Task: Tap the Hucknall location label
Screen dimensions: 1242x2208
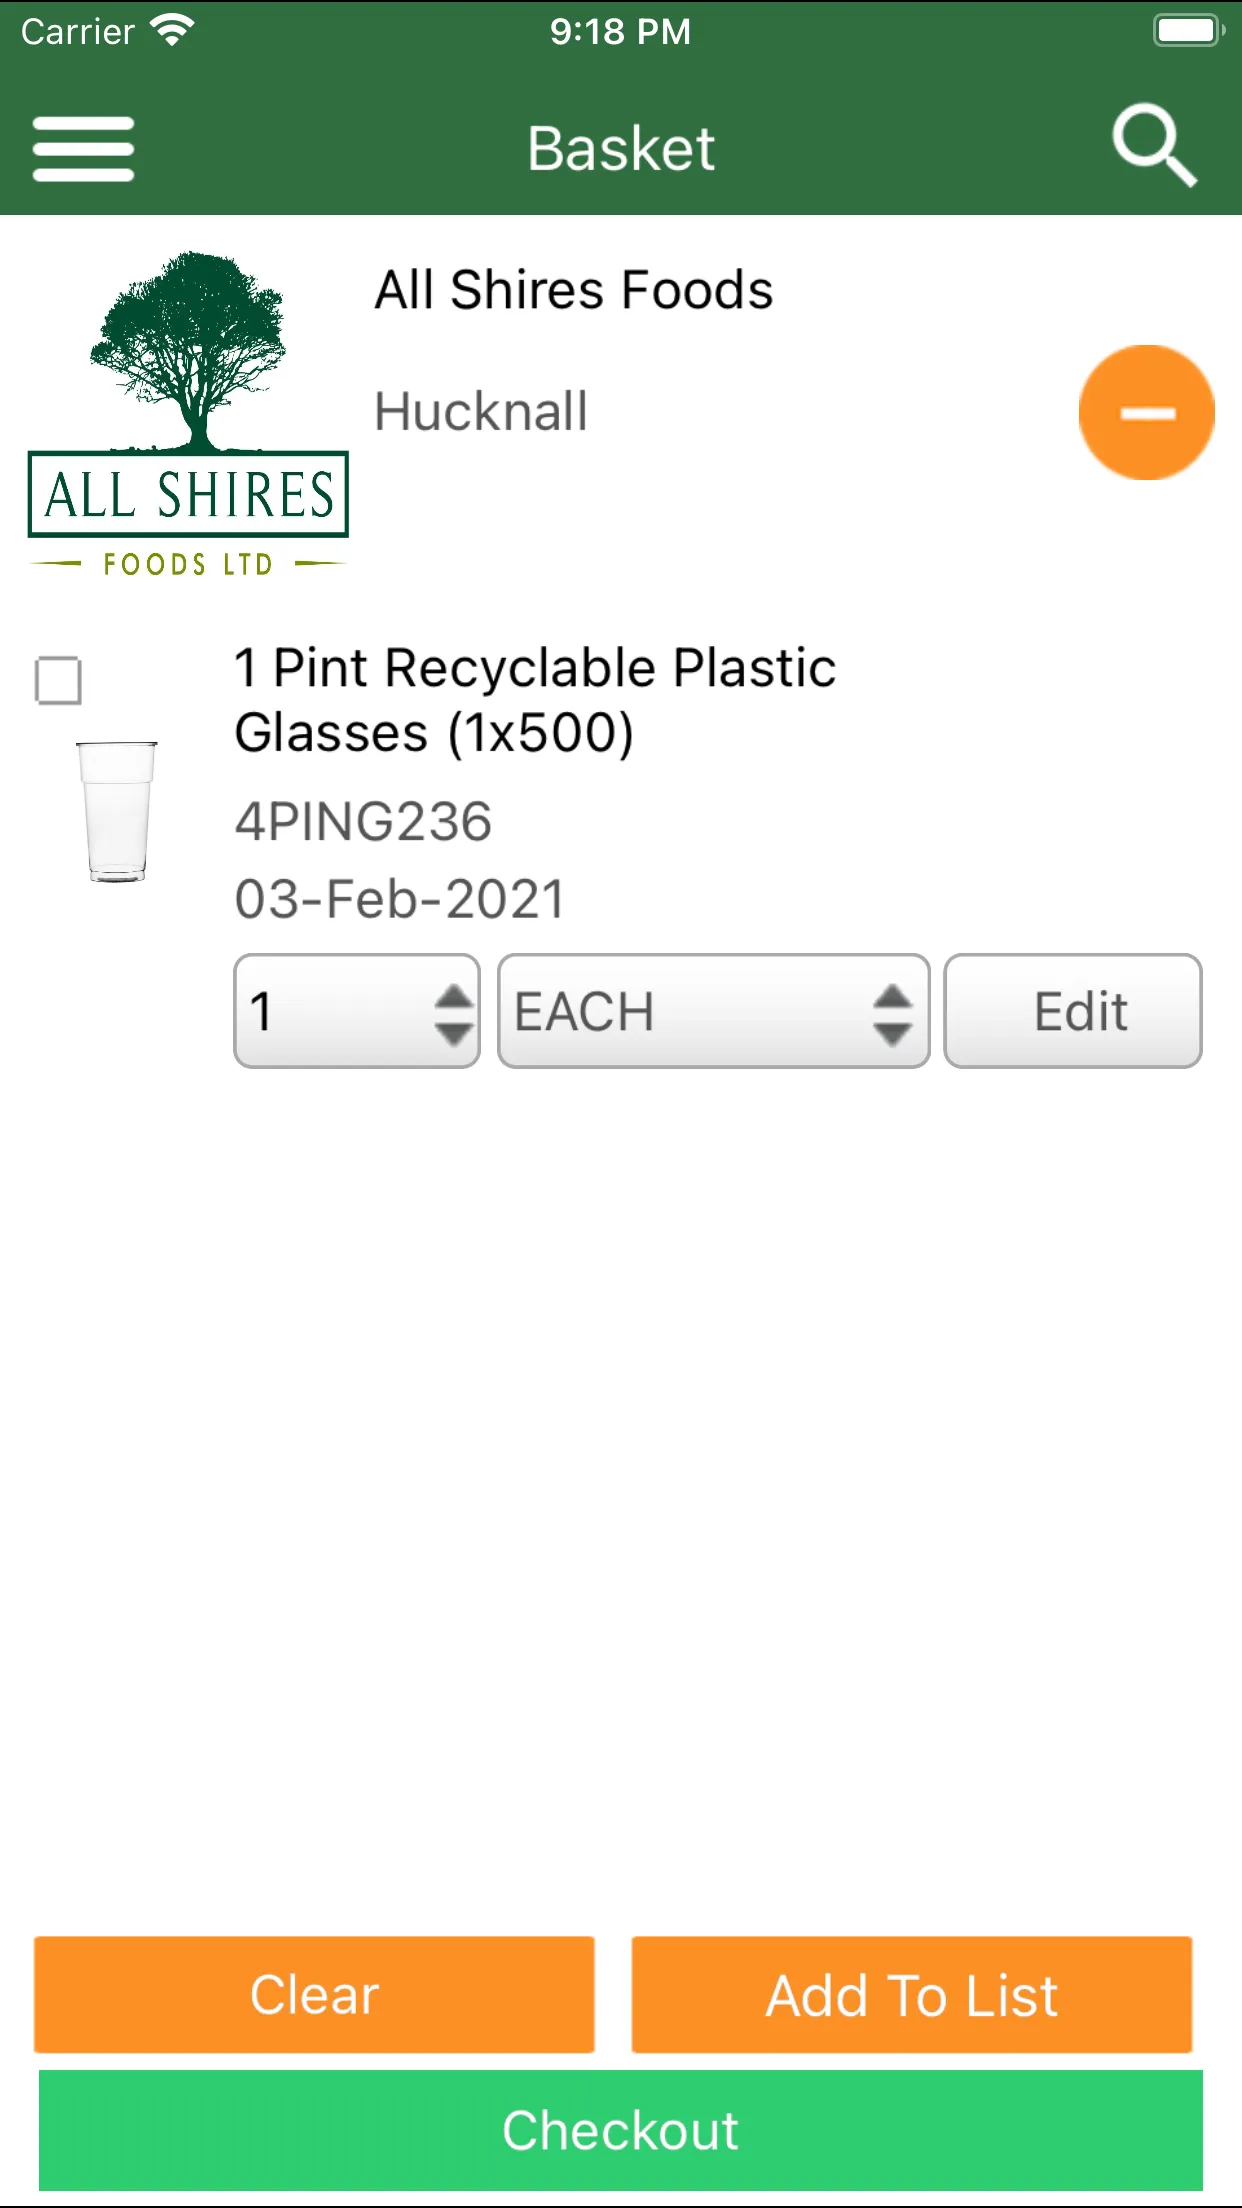Action: coord(481,412)
